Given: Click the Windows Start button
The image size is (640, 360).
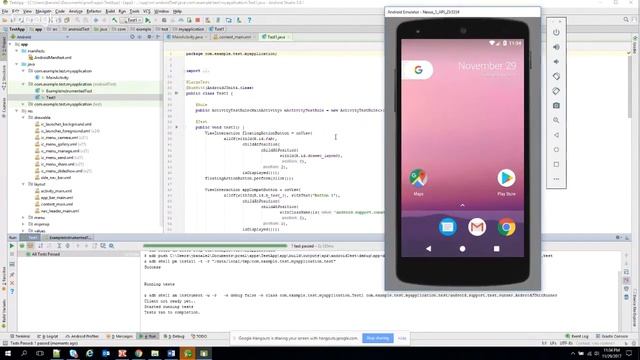Looking at the screenshot, I should pyautogui.click(x=8, y=353).
